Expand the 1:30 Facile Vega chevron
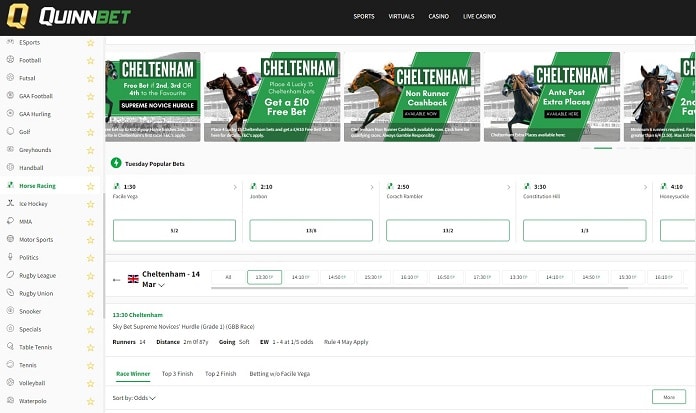Screen dimensions: 696x413 pyautogui.click(x=235, y=187)
